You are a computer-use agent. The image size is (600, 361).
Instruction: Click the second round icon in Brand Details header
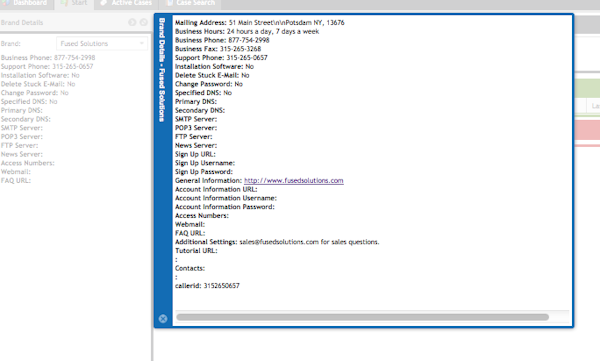click(143, 22)
